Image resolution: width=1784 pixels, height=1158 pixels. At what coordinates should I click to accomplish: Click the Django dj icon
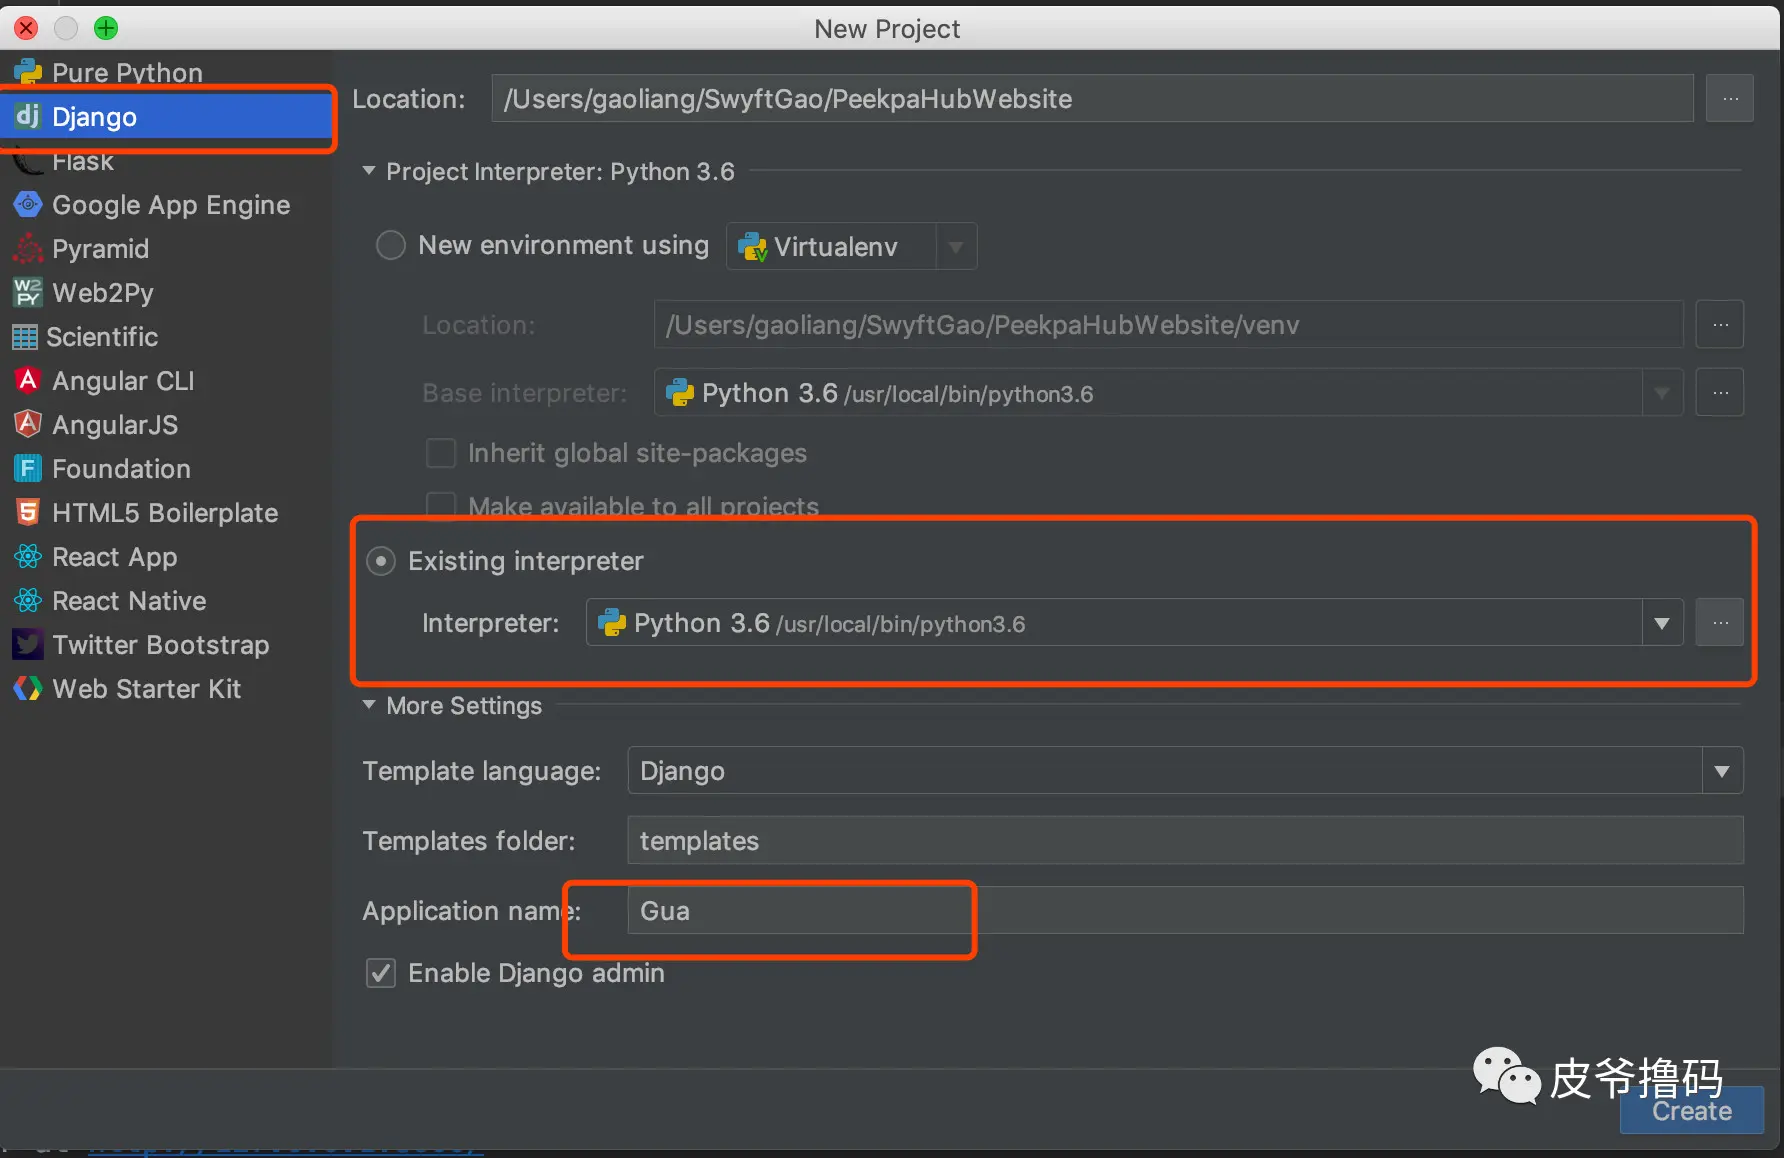click(28, 116)
